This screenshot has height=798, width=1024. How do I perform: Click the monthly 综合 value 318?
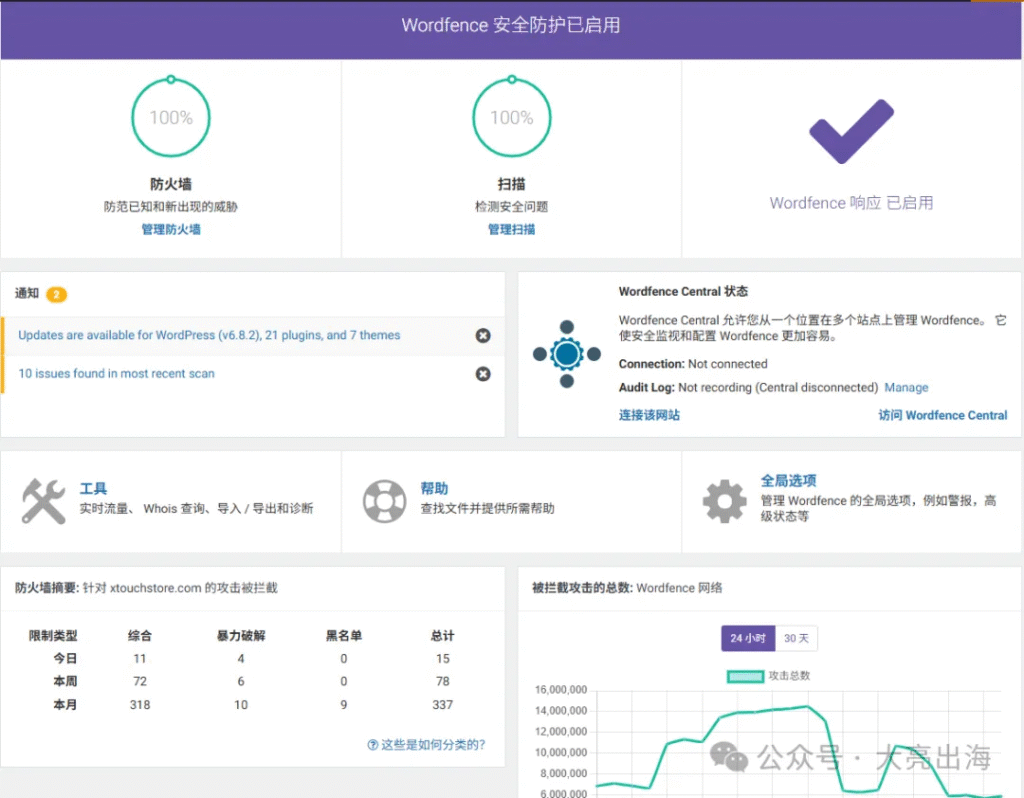140,705
